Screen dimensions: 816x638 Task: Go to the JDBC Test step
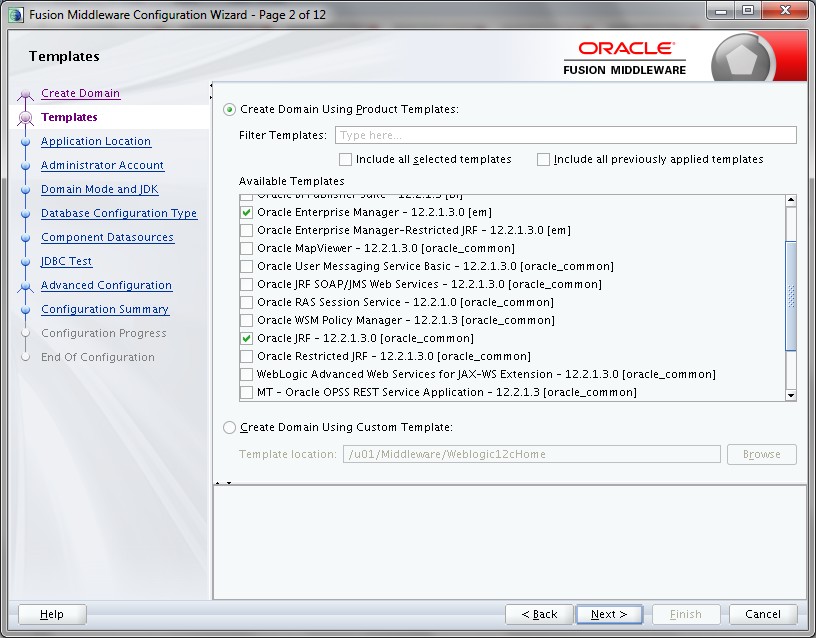pos(67,261)
